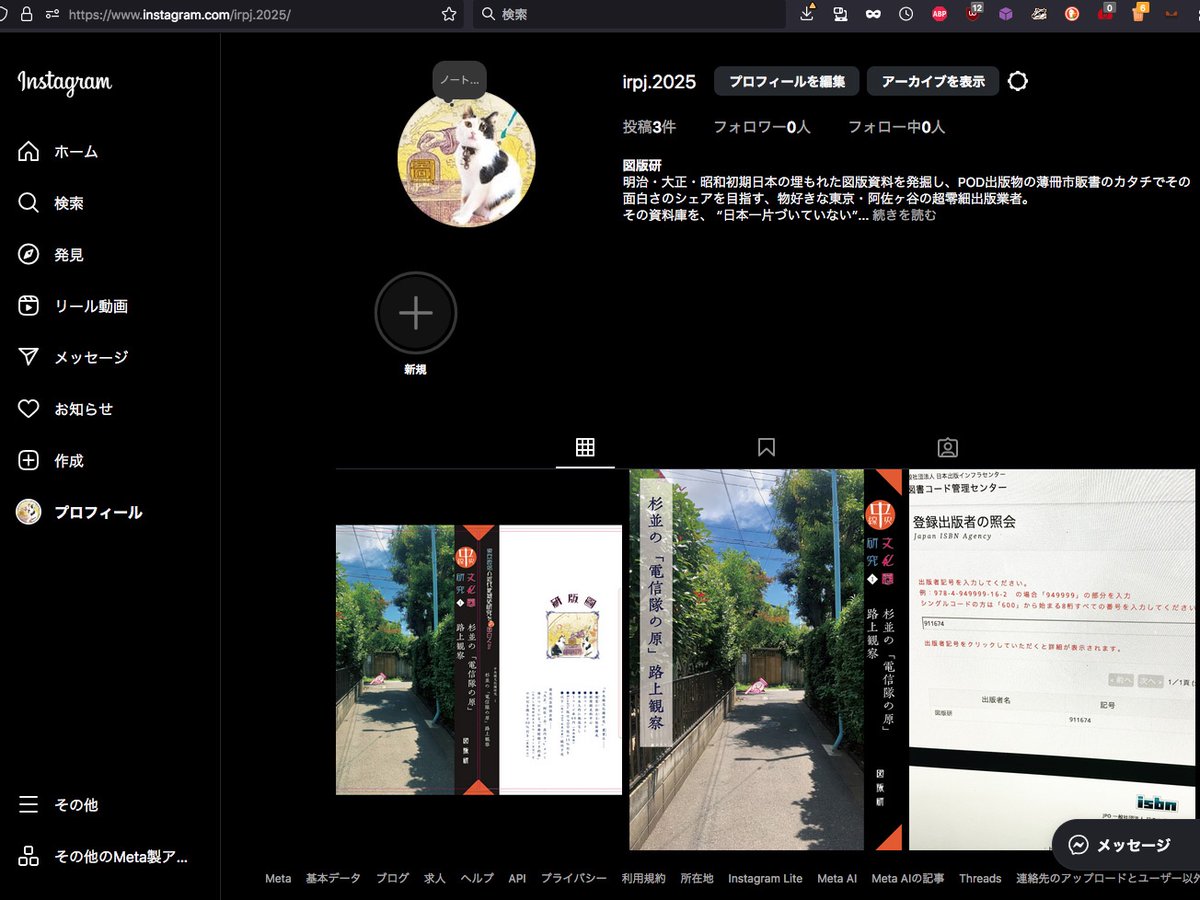Click Threads footer link

(x=980, y=879)
